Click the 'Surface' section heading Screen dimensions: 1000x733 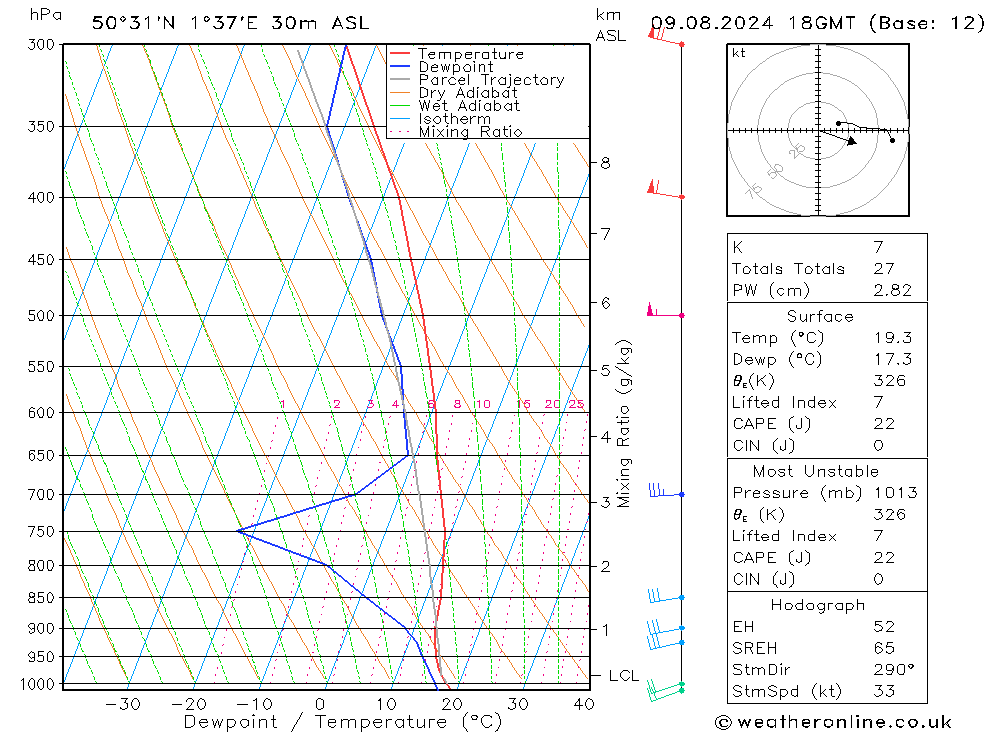point(820,316)
